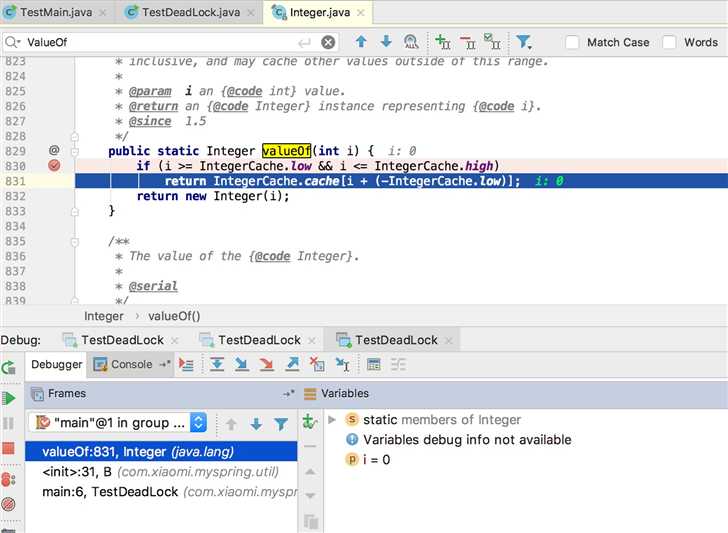The height and width of the screenshot is (533, 728).
Task: Rerun TestDeadLock debug session
Action: pyautogui.click(x=9, y=368)
